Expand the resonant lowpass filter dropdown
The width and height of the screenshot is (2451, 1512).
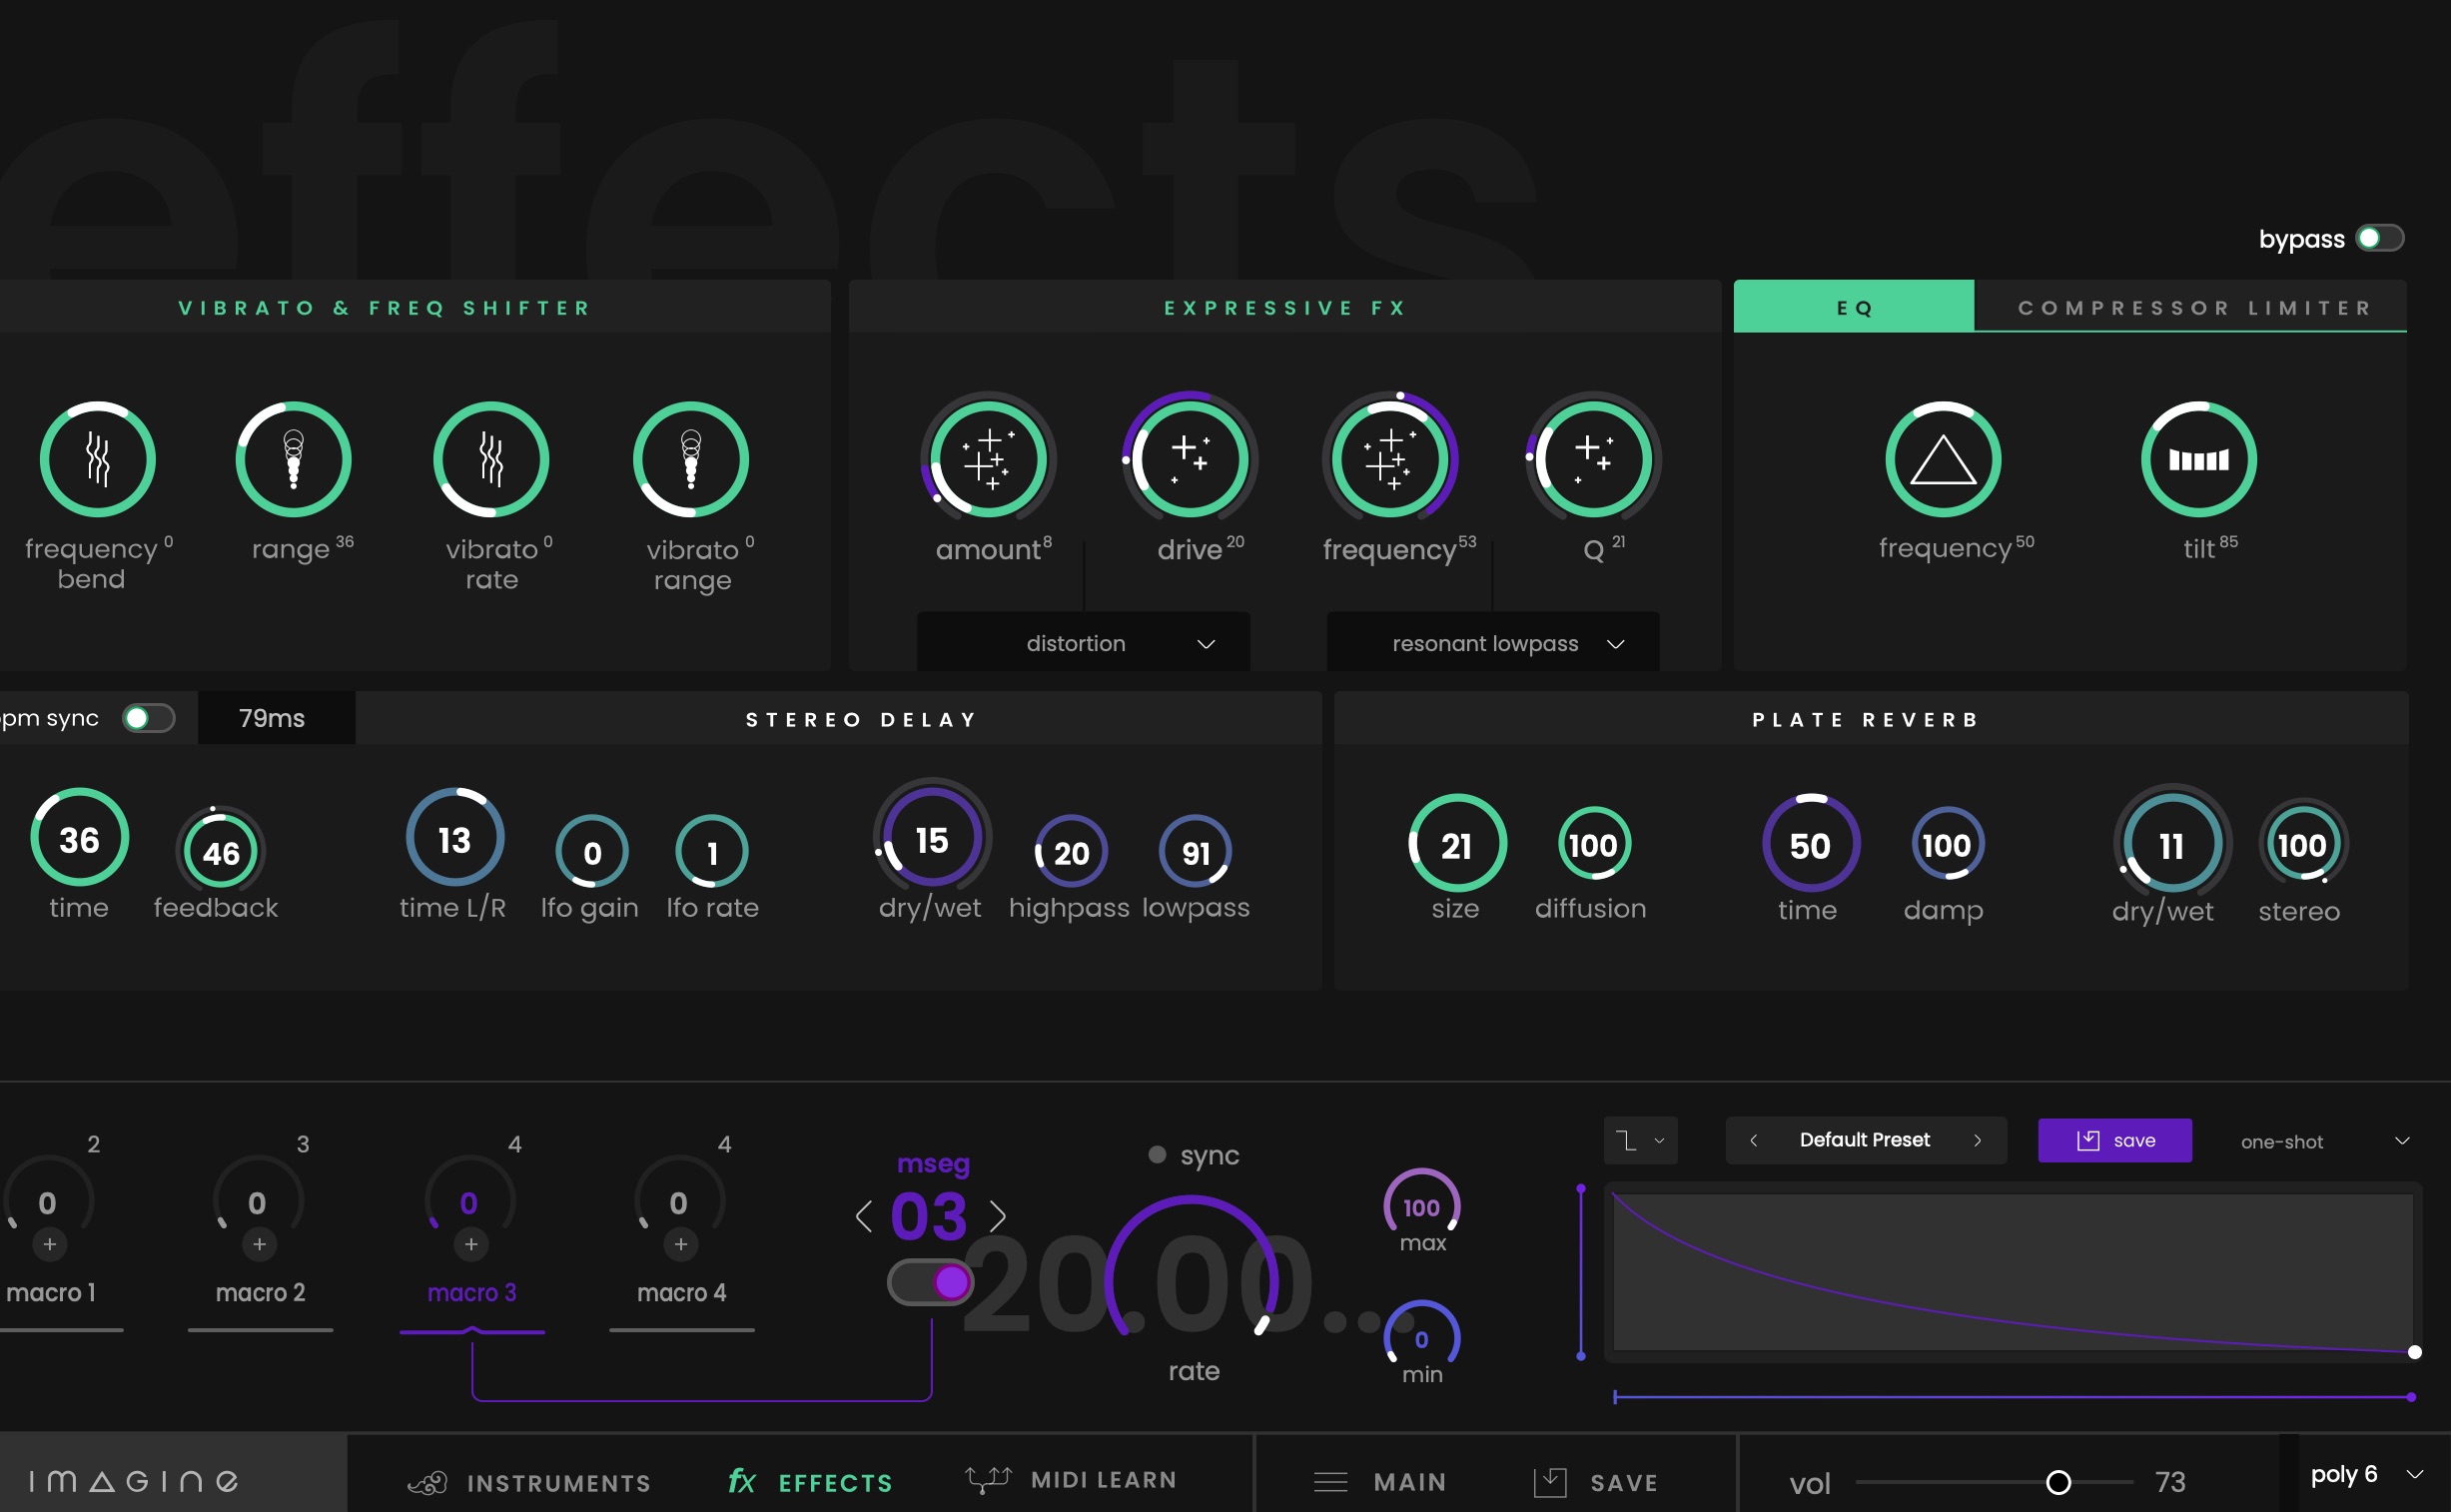click(1492, 643)
